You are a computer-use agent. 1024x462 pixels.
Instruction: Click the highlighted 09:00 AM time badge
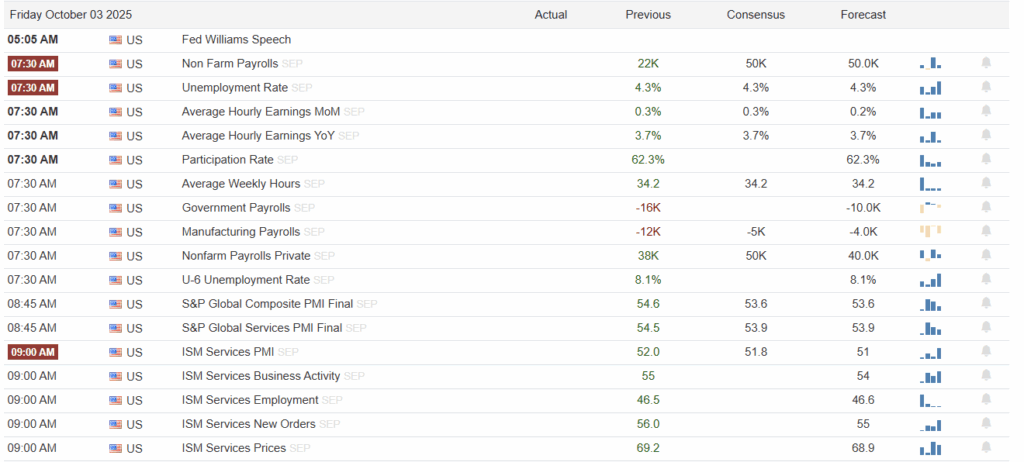click(32, 351)
